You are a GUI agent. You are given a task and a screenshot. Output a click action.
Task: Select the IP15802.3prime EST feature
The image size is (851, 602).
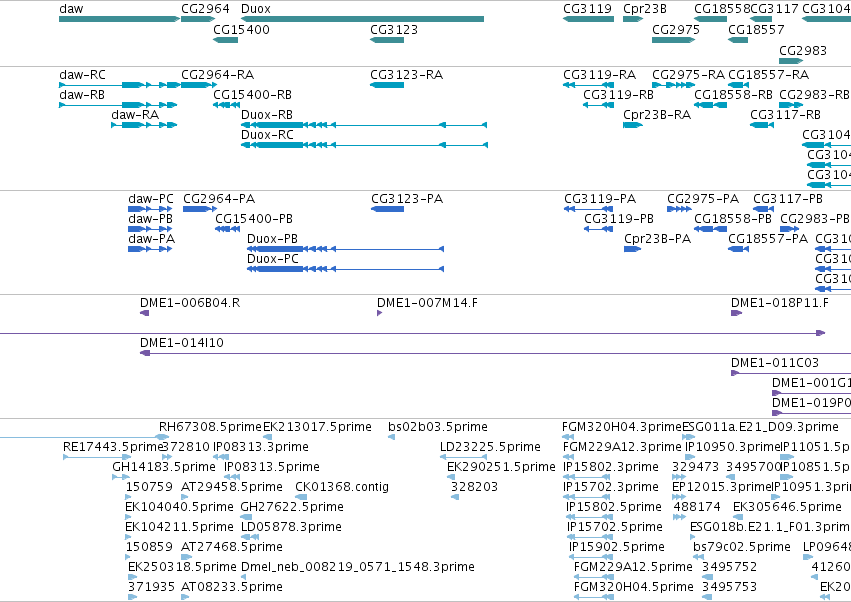(588, 477)
